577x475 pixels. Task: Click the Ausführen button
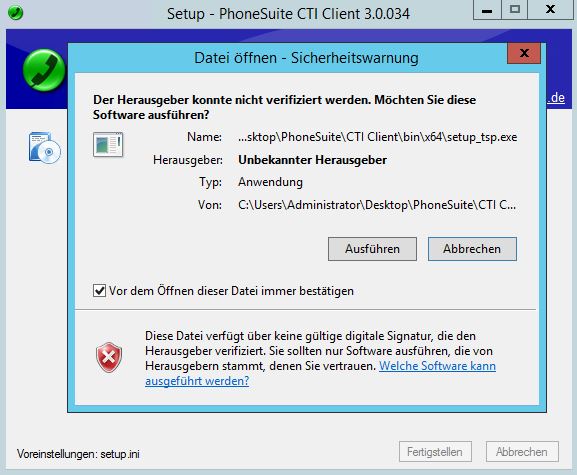372,249
